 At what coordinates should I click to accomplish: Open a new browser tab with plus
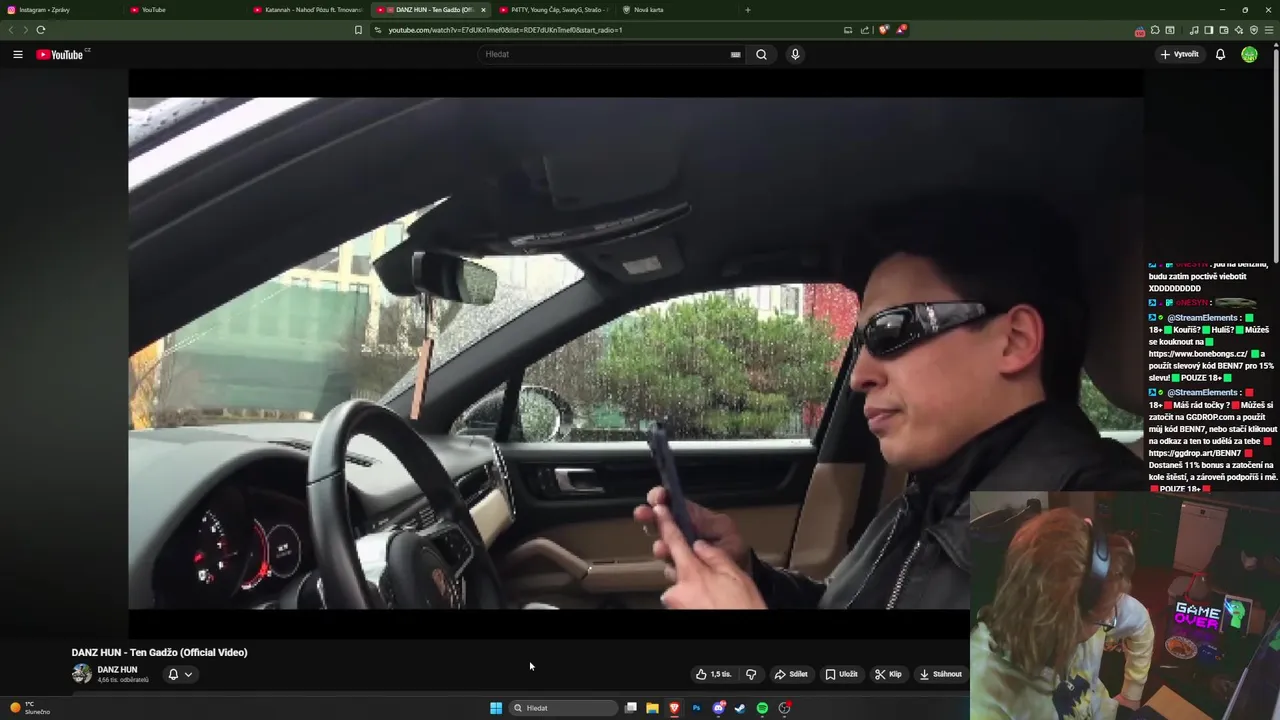pos(748,10)
